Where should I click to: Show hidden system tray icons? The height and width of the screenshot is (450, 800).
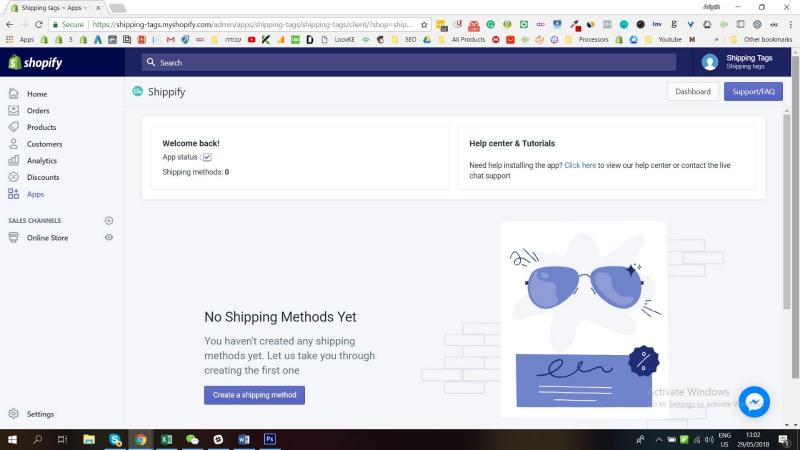tap(659, 440)
